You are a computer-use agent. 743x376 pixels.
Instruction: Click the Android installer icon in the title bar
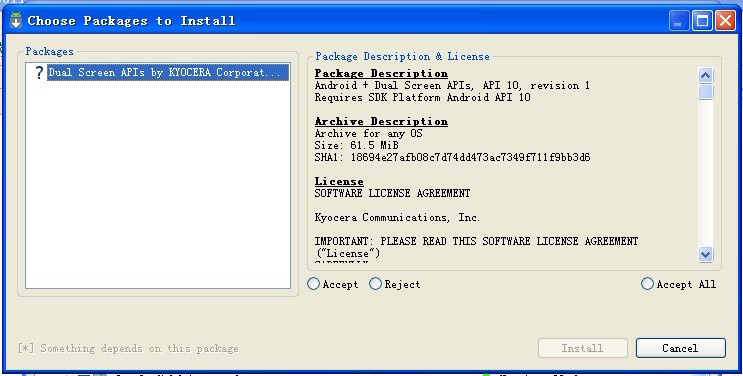pyautogui.click(x=16, y=20)
